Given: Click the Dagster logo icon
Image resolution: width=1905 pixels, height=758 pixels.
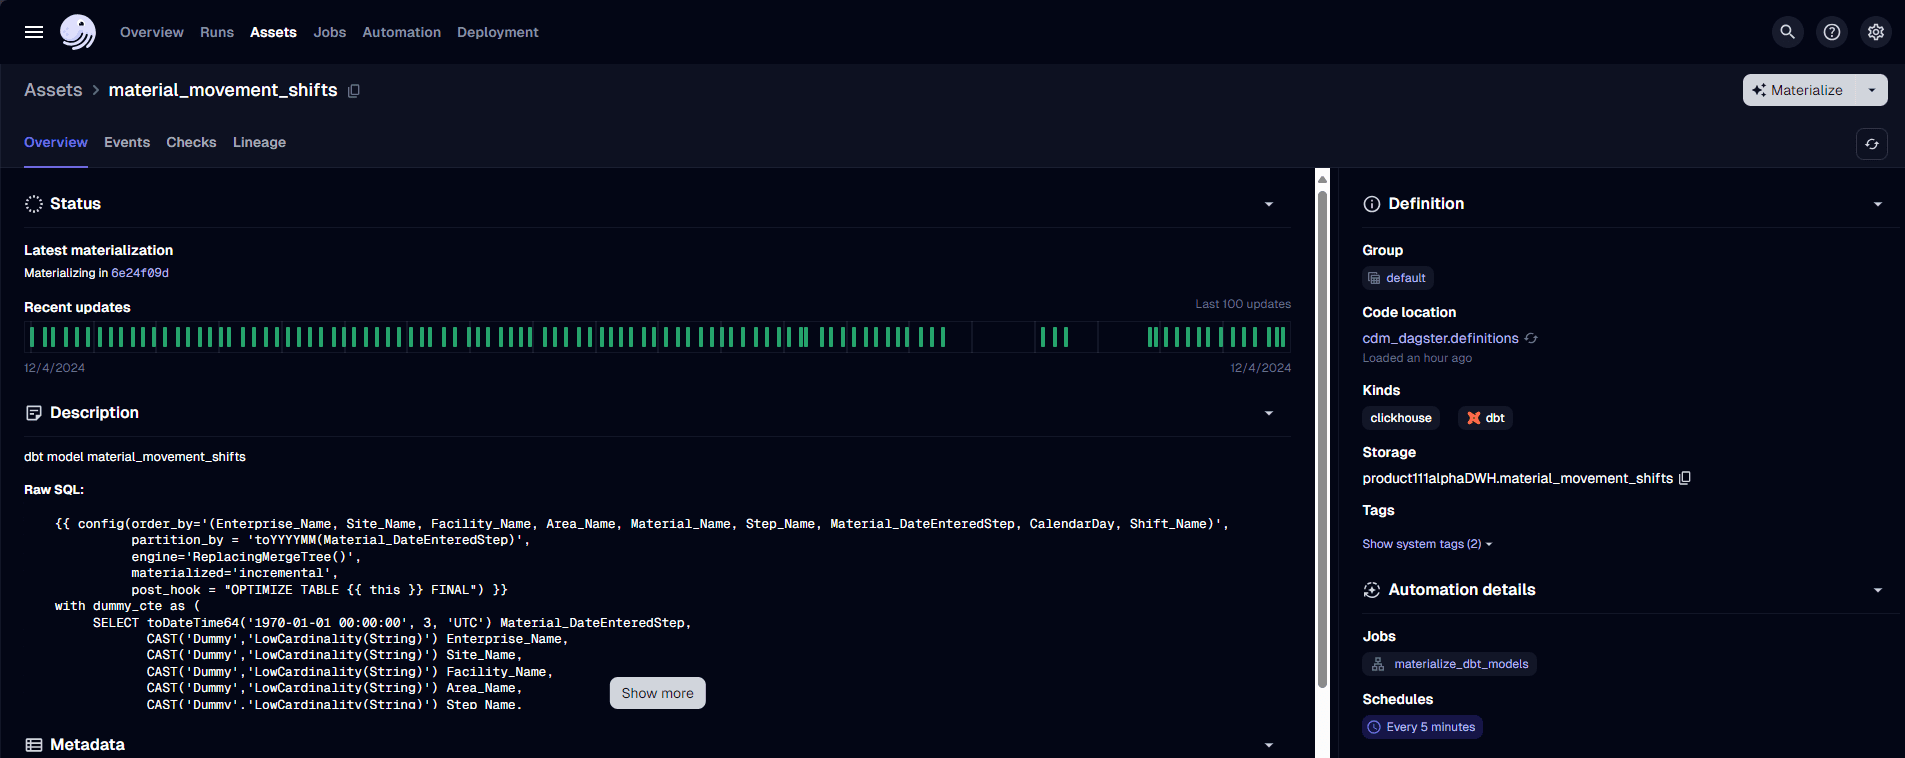Looking at the screenshot, I should pyautogui.click(x=78, y=32).
